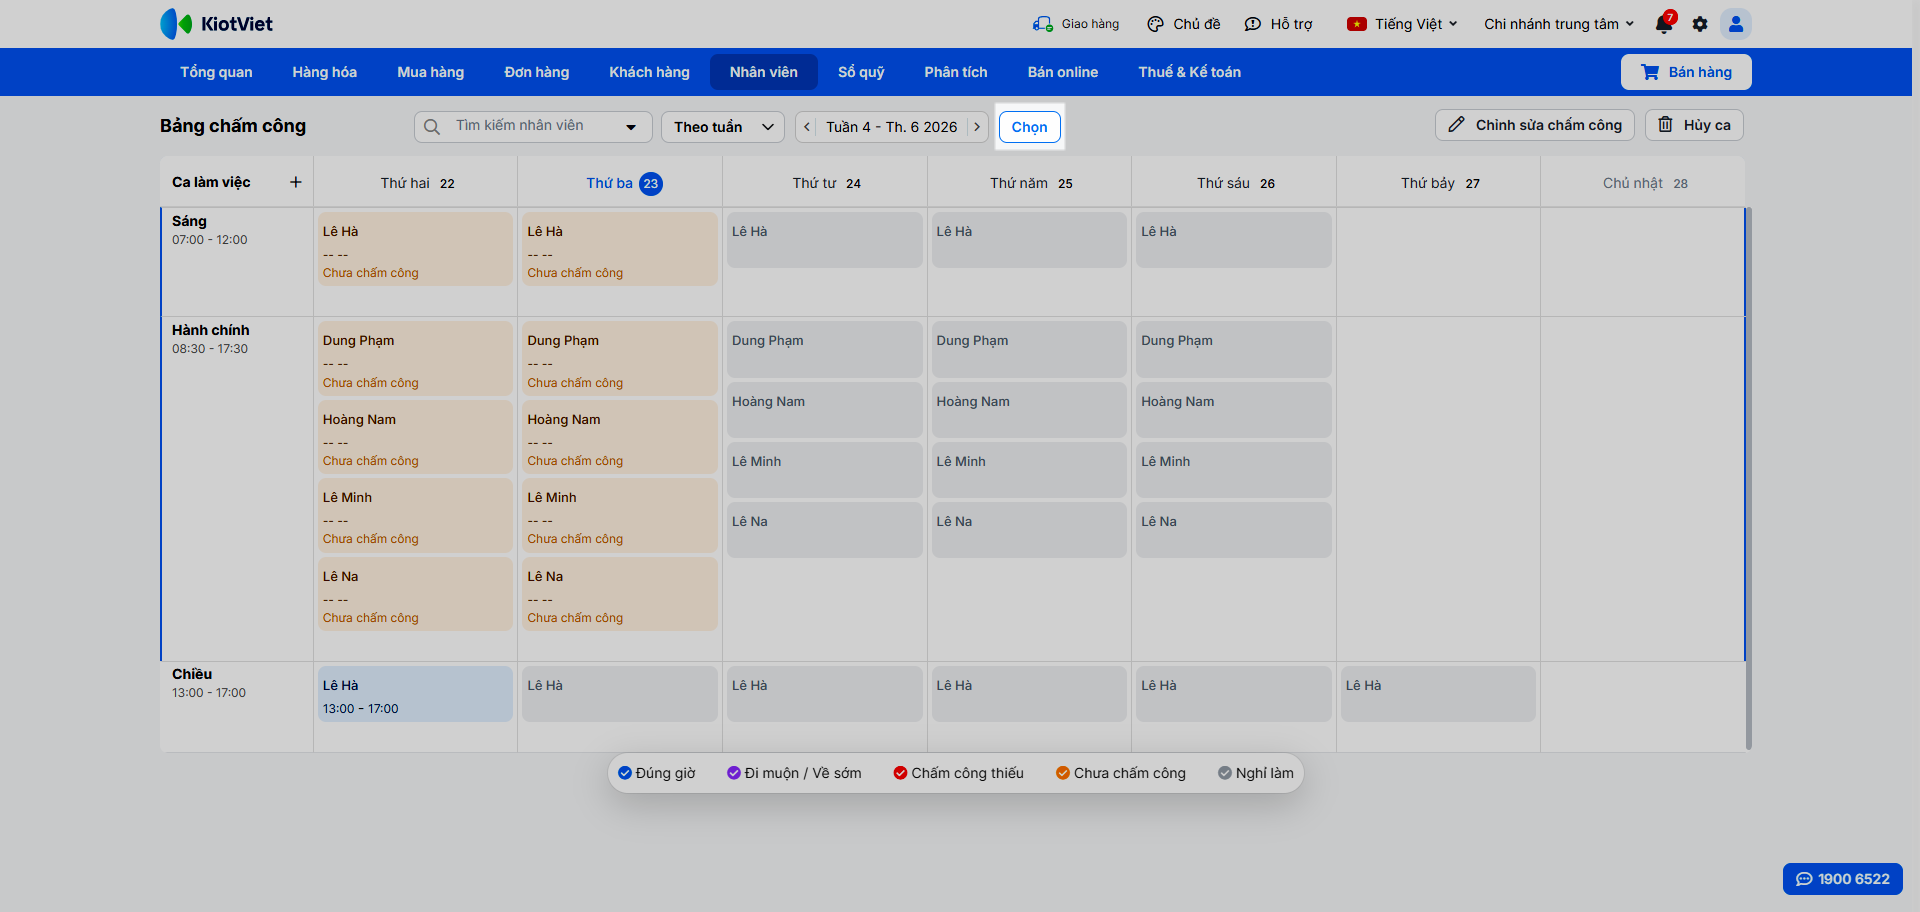Open the user account avatar
The height and width of the screenshot is (912, 1920).
pyautogui.click(x=1736, y=24)
